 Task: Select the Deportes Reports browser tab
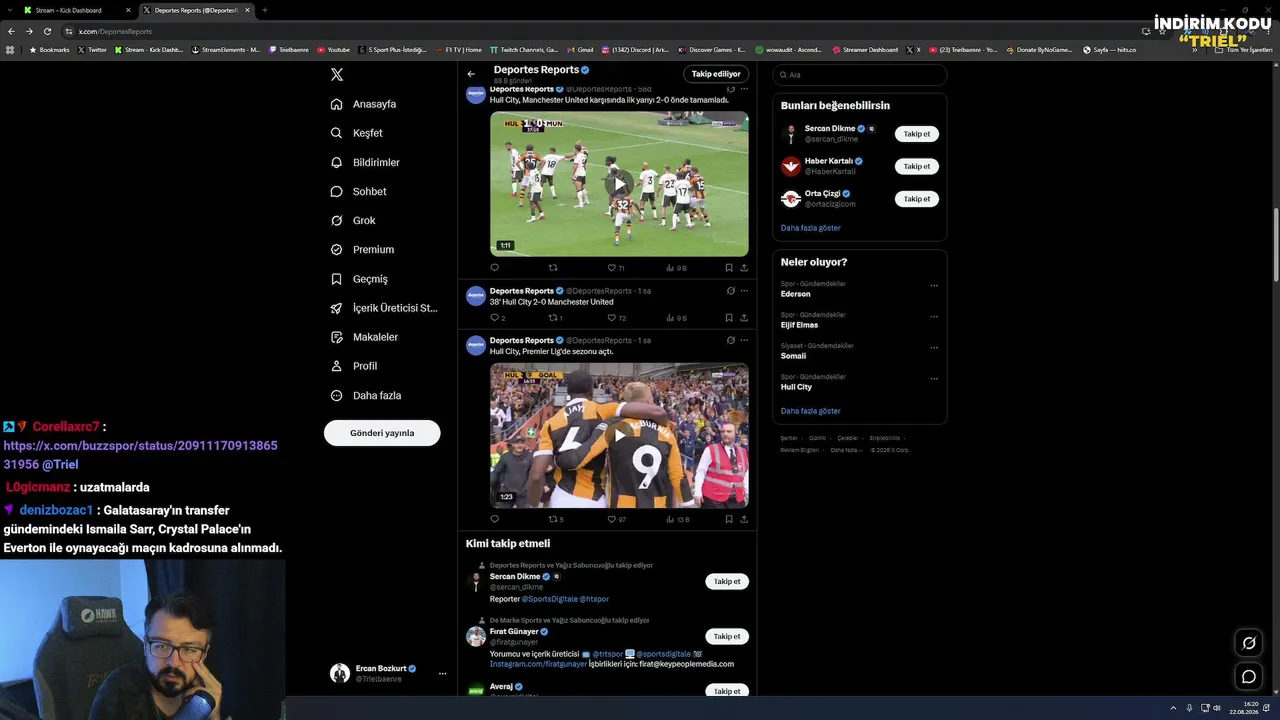tap(196, 10)
